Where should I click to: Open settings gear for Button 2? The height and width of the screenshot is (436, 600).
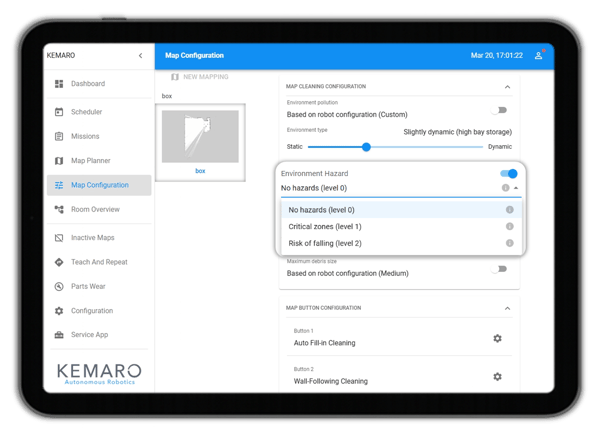(x=497, y=377)
